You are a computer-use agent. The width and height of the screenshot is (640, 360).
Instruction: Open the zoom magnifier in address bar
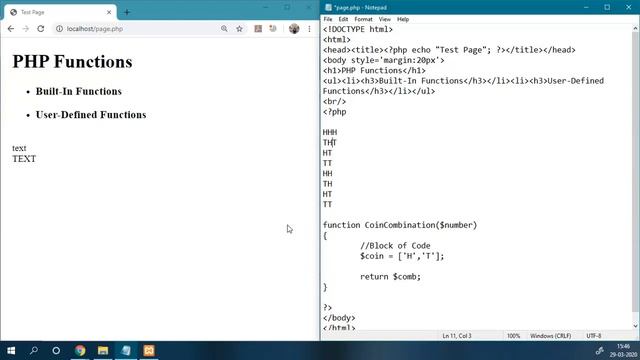(224, 29)
